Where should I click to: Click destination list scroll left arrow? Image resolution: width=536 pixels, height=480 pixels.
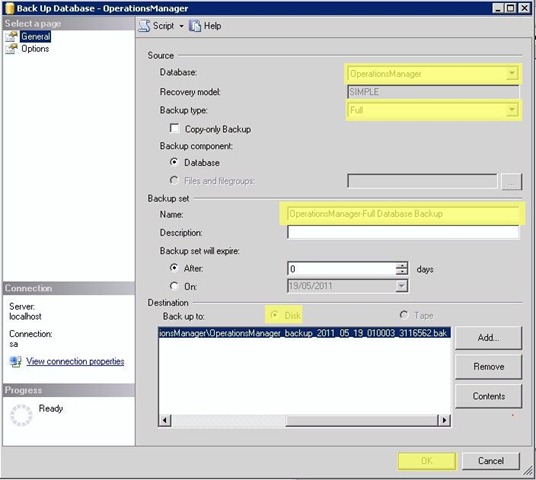click(165, 420)
